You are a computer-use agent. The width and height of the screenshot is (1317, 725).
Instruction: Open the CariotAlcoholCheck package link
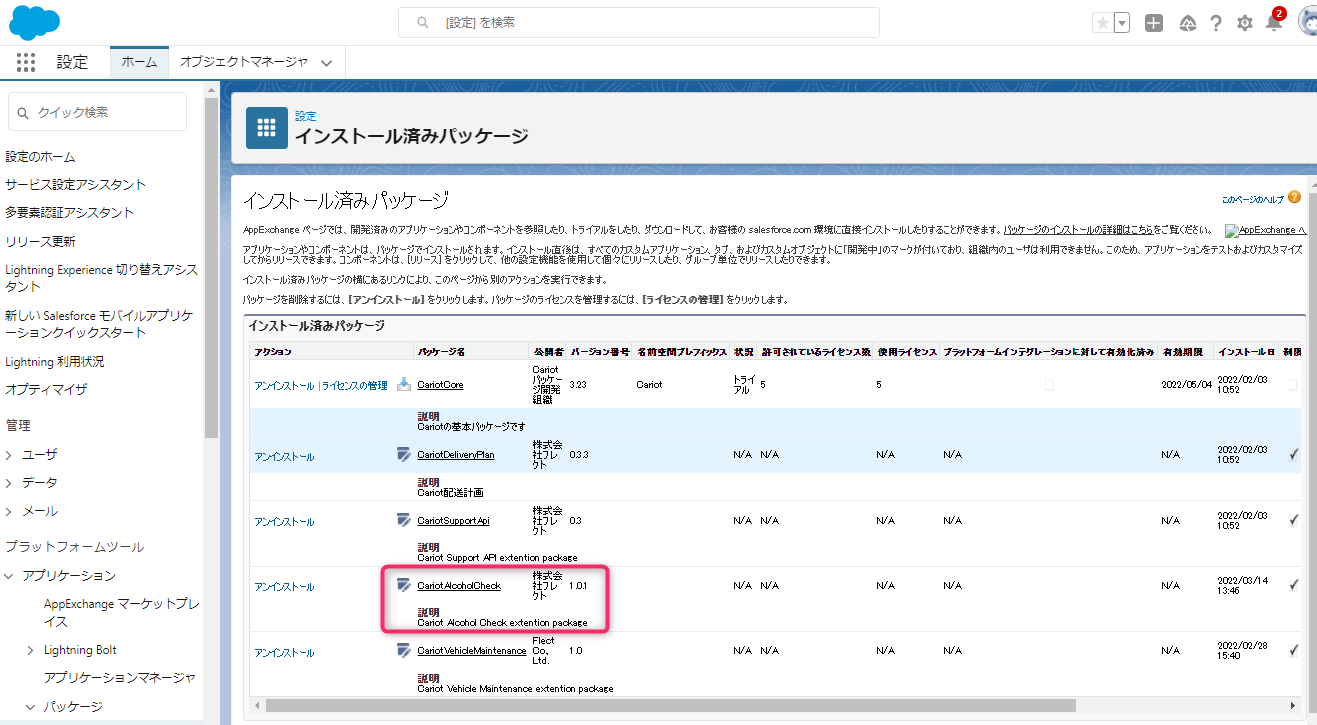pyautogui.click(x=459, y=585)
